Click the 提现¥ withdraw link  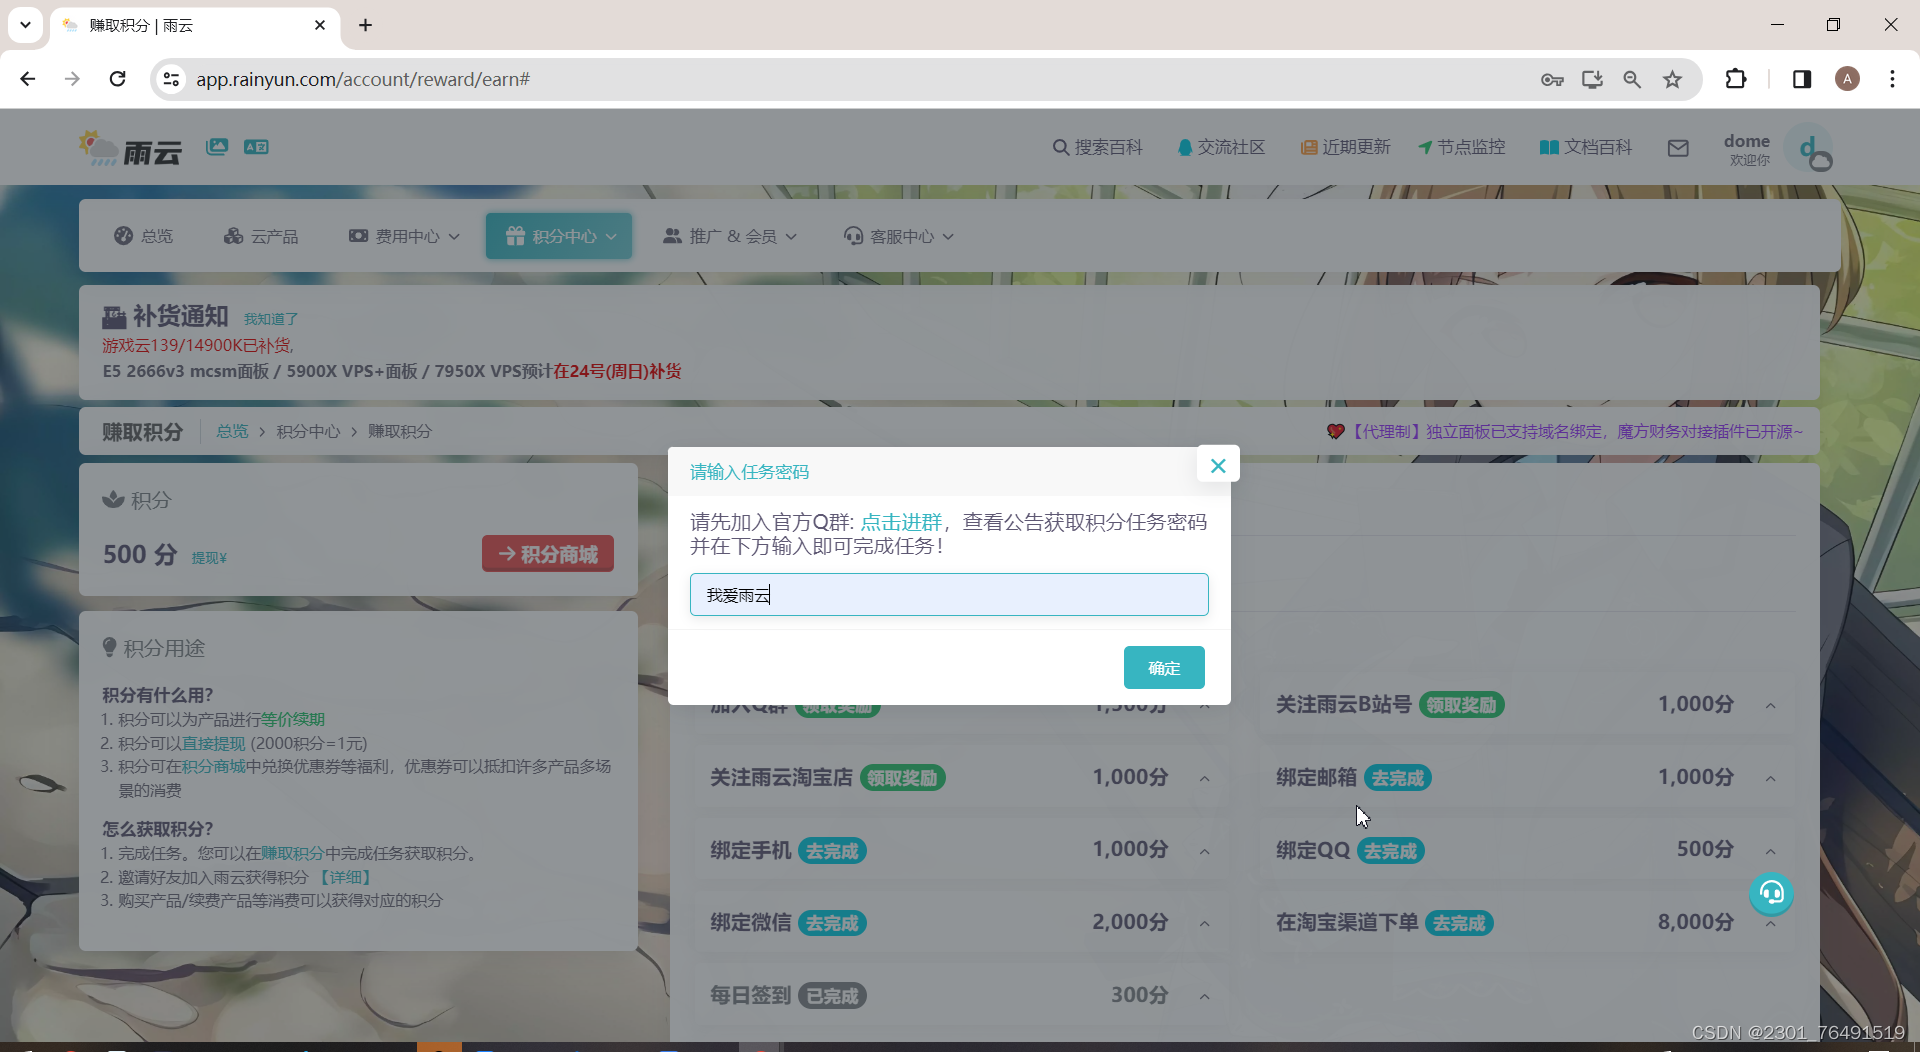[x=209, y=558]
